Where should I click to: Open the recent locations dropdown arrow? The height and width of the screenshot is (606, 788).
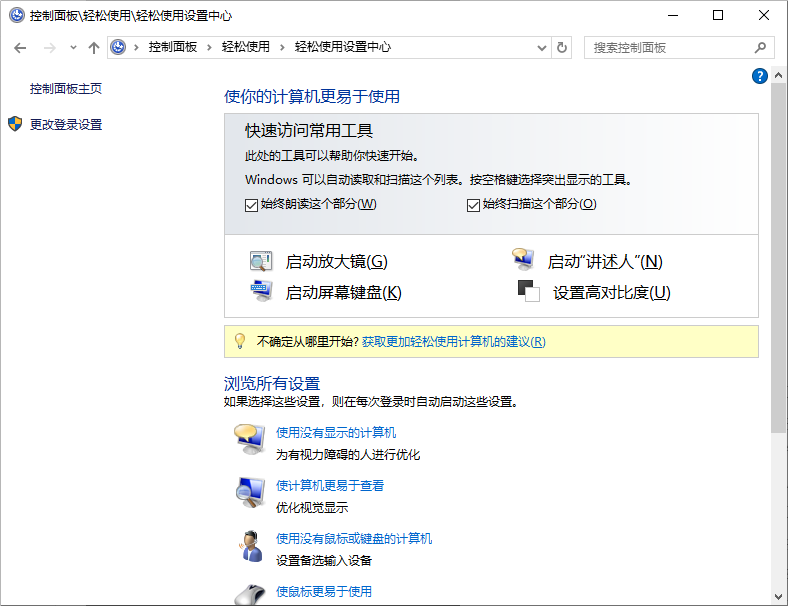coord(73,48)
